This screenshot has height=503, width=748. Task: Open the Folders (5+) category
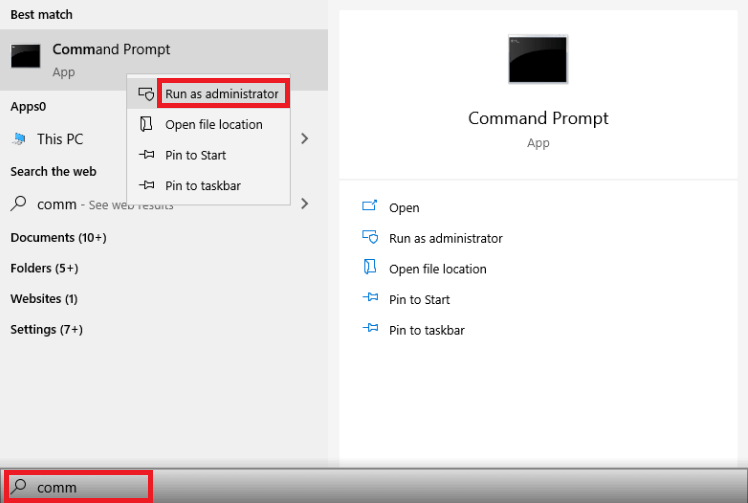tap(44, 268)
